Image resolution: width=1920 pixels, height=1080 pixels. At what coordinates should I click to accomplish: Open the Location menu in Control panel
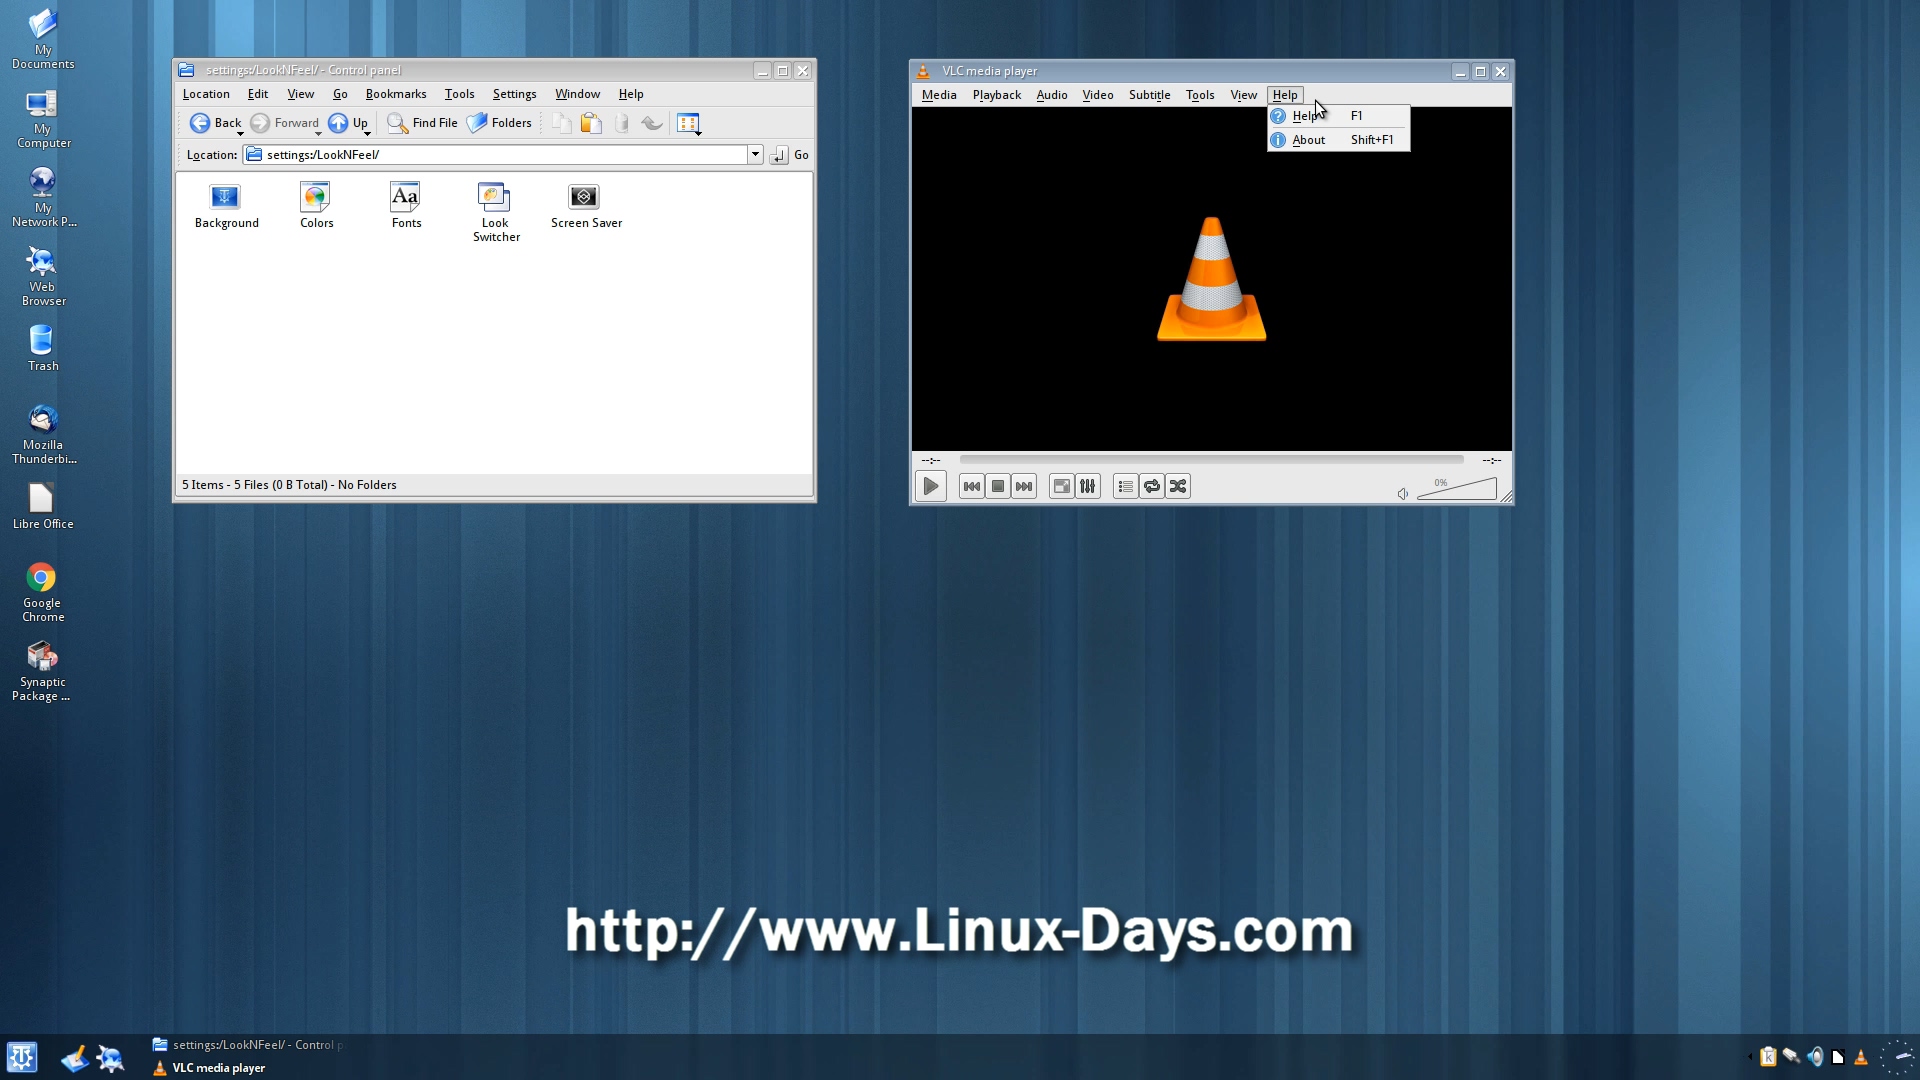click(x=206, y=94)
